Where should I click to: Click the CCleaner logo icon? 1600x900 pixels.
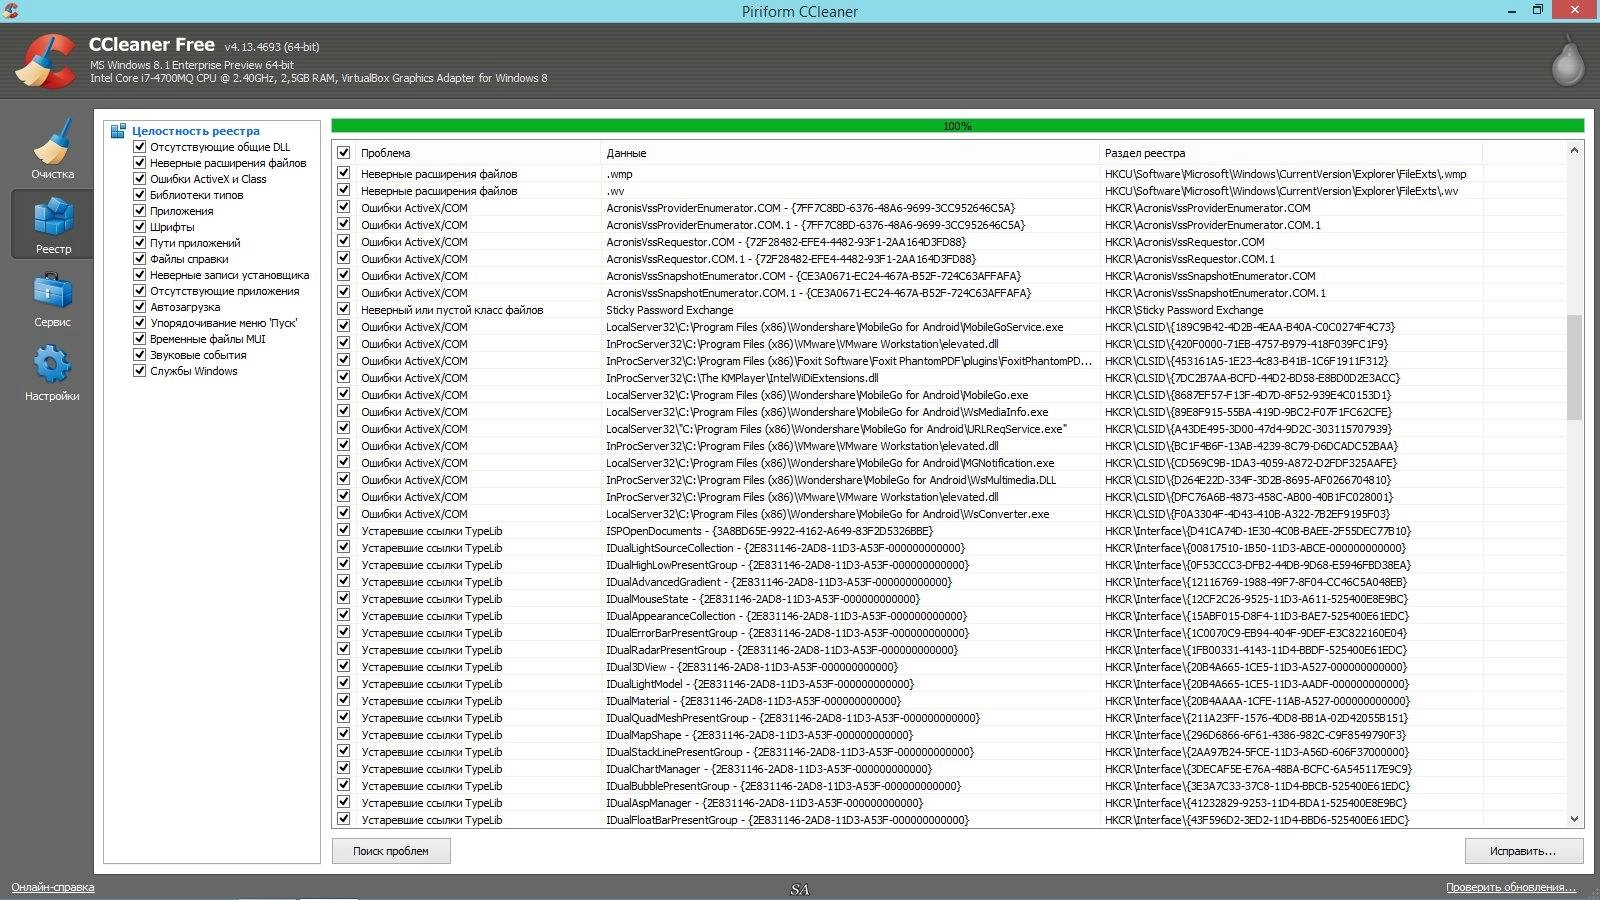coord(45,62)
